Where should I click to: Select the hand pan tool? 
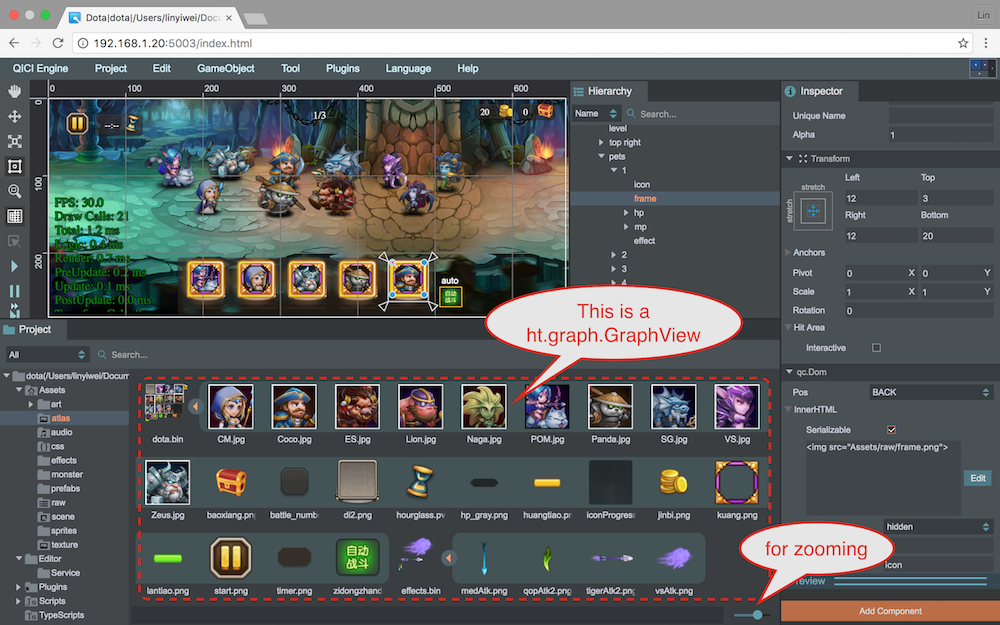click(x=14, y=91)
